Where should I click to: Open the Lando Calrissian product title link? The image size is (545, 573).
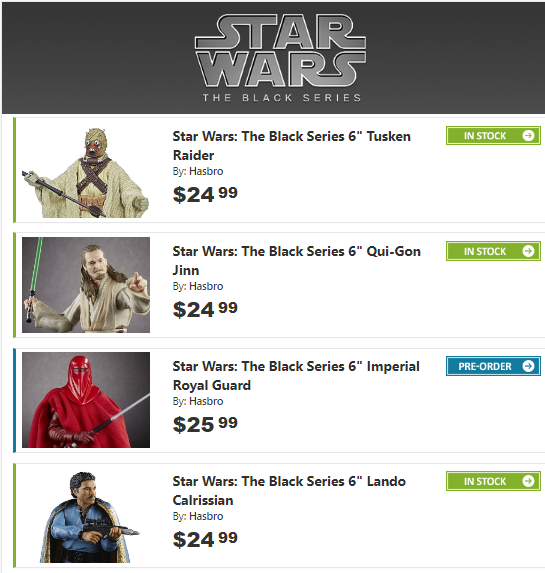[x=289, y=490]
